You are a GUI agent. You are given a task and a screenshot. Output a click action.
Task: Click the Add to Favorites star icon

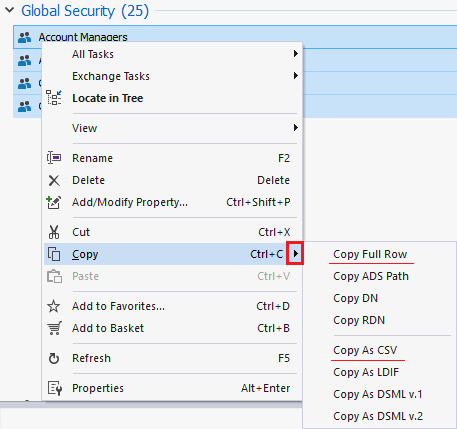click(54, 306)
